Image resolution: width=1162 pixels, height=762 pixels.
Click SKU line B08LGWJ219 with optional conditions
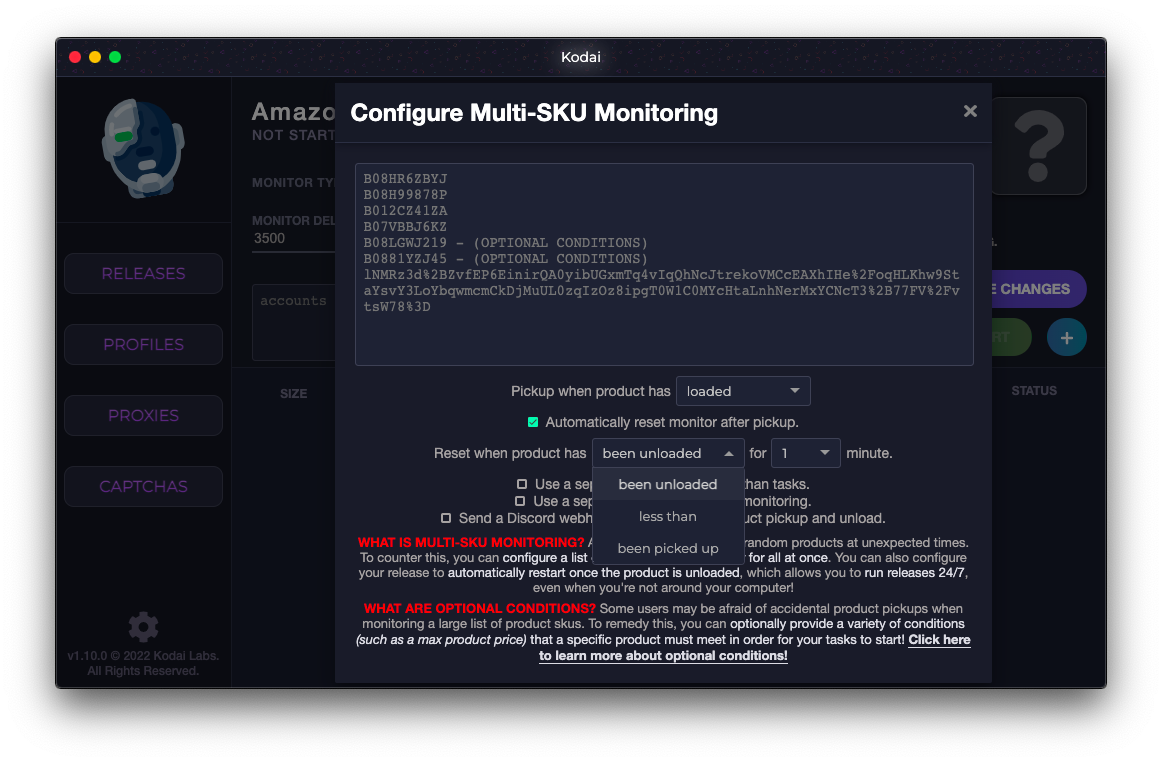(x=505, y=243)
